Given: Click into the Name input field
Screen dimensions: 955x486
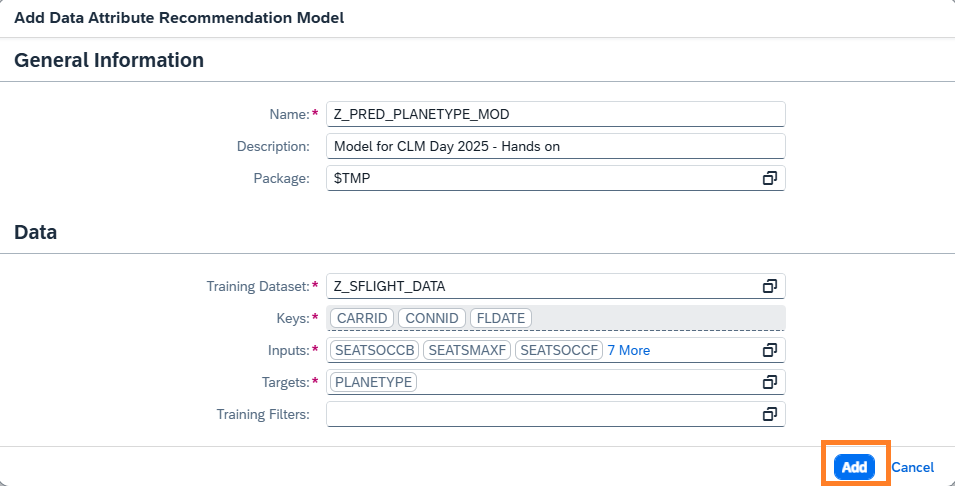Looking at the screenshot, I should coord(555,114).
